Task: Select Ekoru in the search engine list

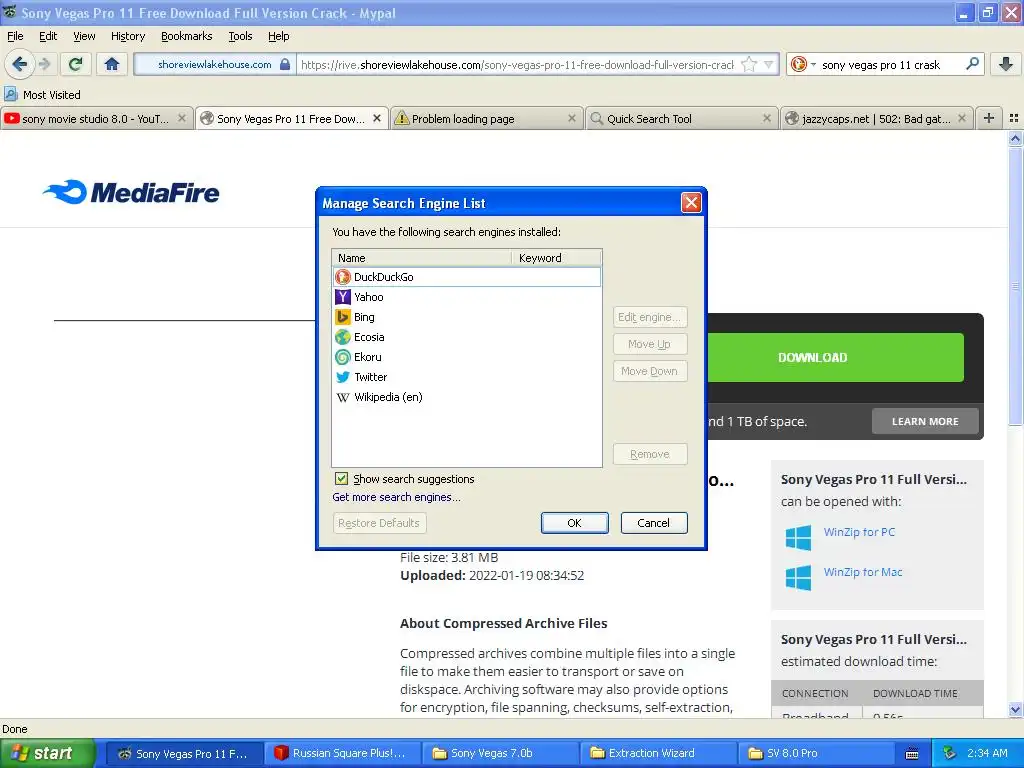Action: pyautogui.click(x=467, y=357)
